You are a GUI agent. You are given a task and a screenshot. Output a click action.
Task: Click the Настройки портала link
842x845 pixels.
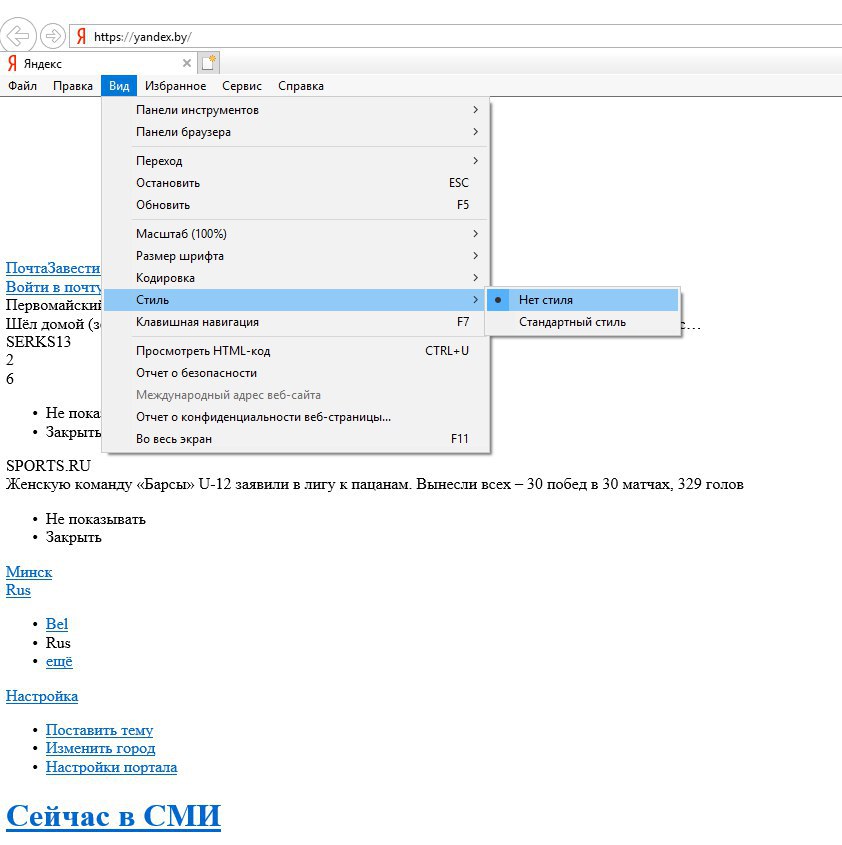pyautogui.click(x=112, y=767)
